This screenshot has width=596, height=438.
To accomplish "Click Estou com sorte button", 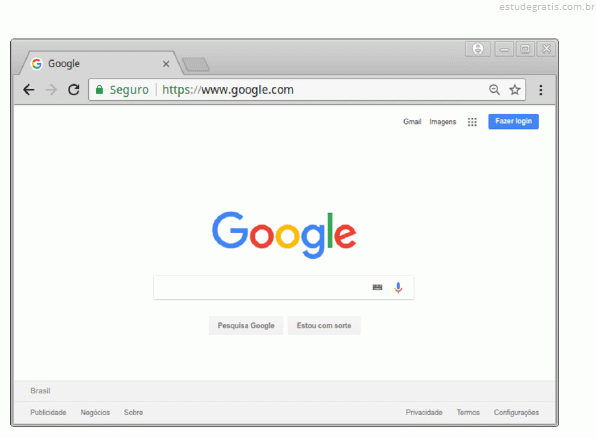I will (324, 325).
